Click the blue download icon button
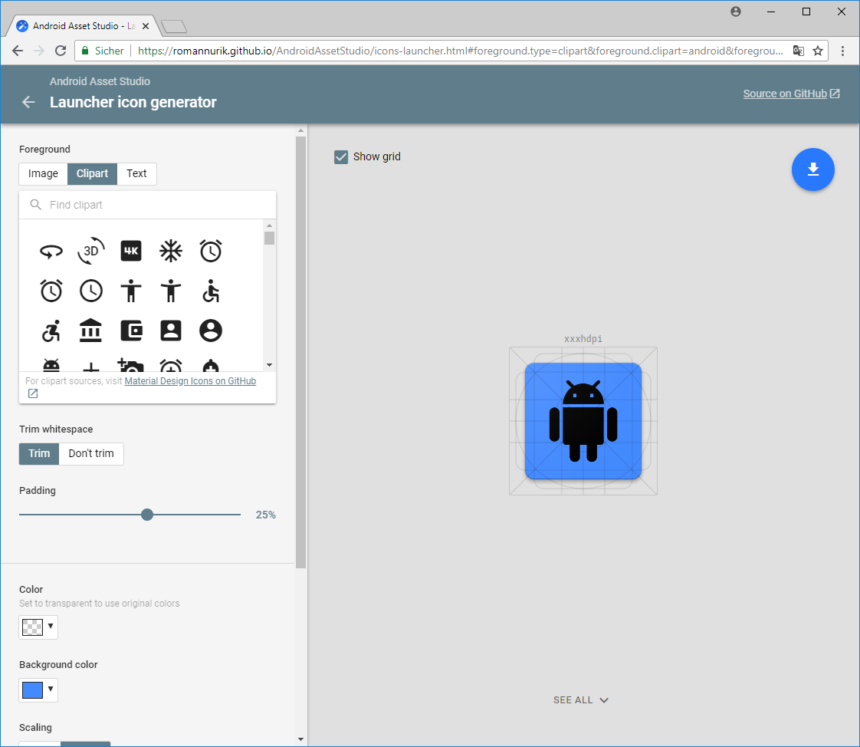 coord(813,170)
